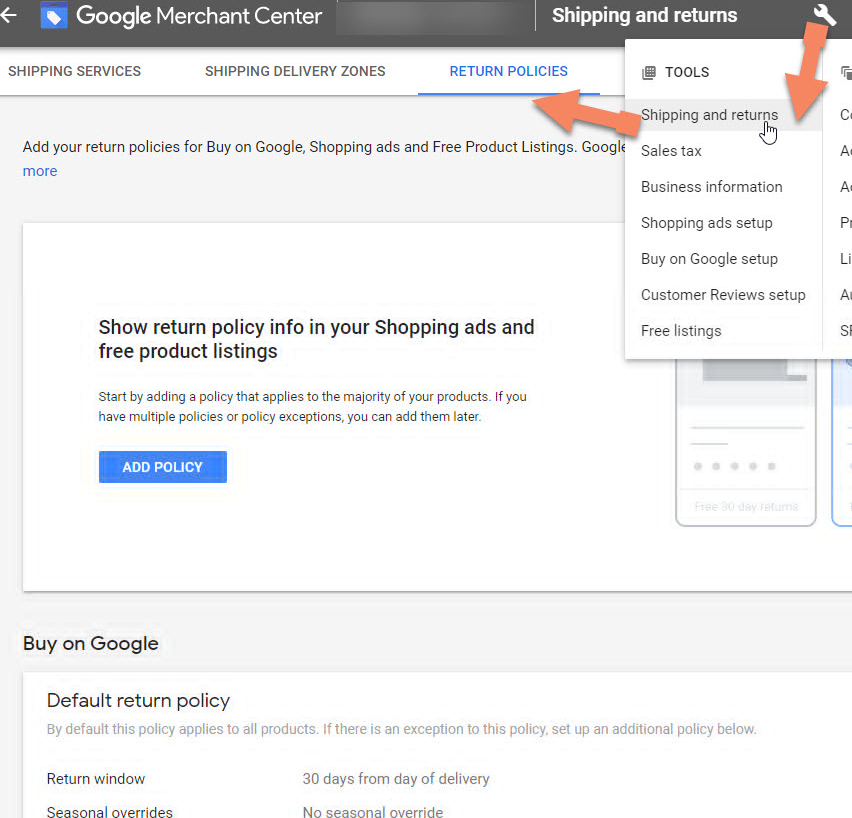This screenshot has height=818, width=852.
Task: Click the back arrow icon
Action: [x=8, y=15]
